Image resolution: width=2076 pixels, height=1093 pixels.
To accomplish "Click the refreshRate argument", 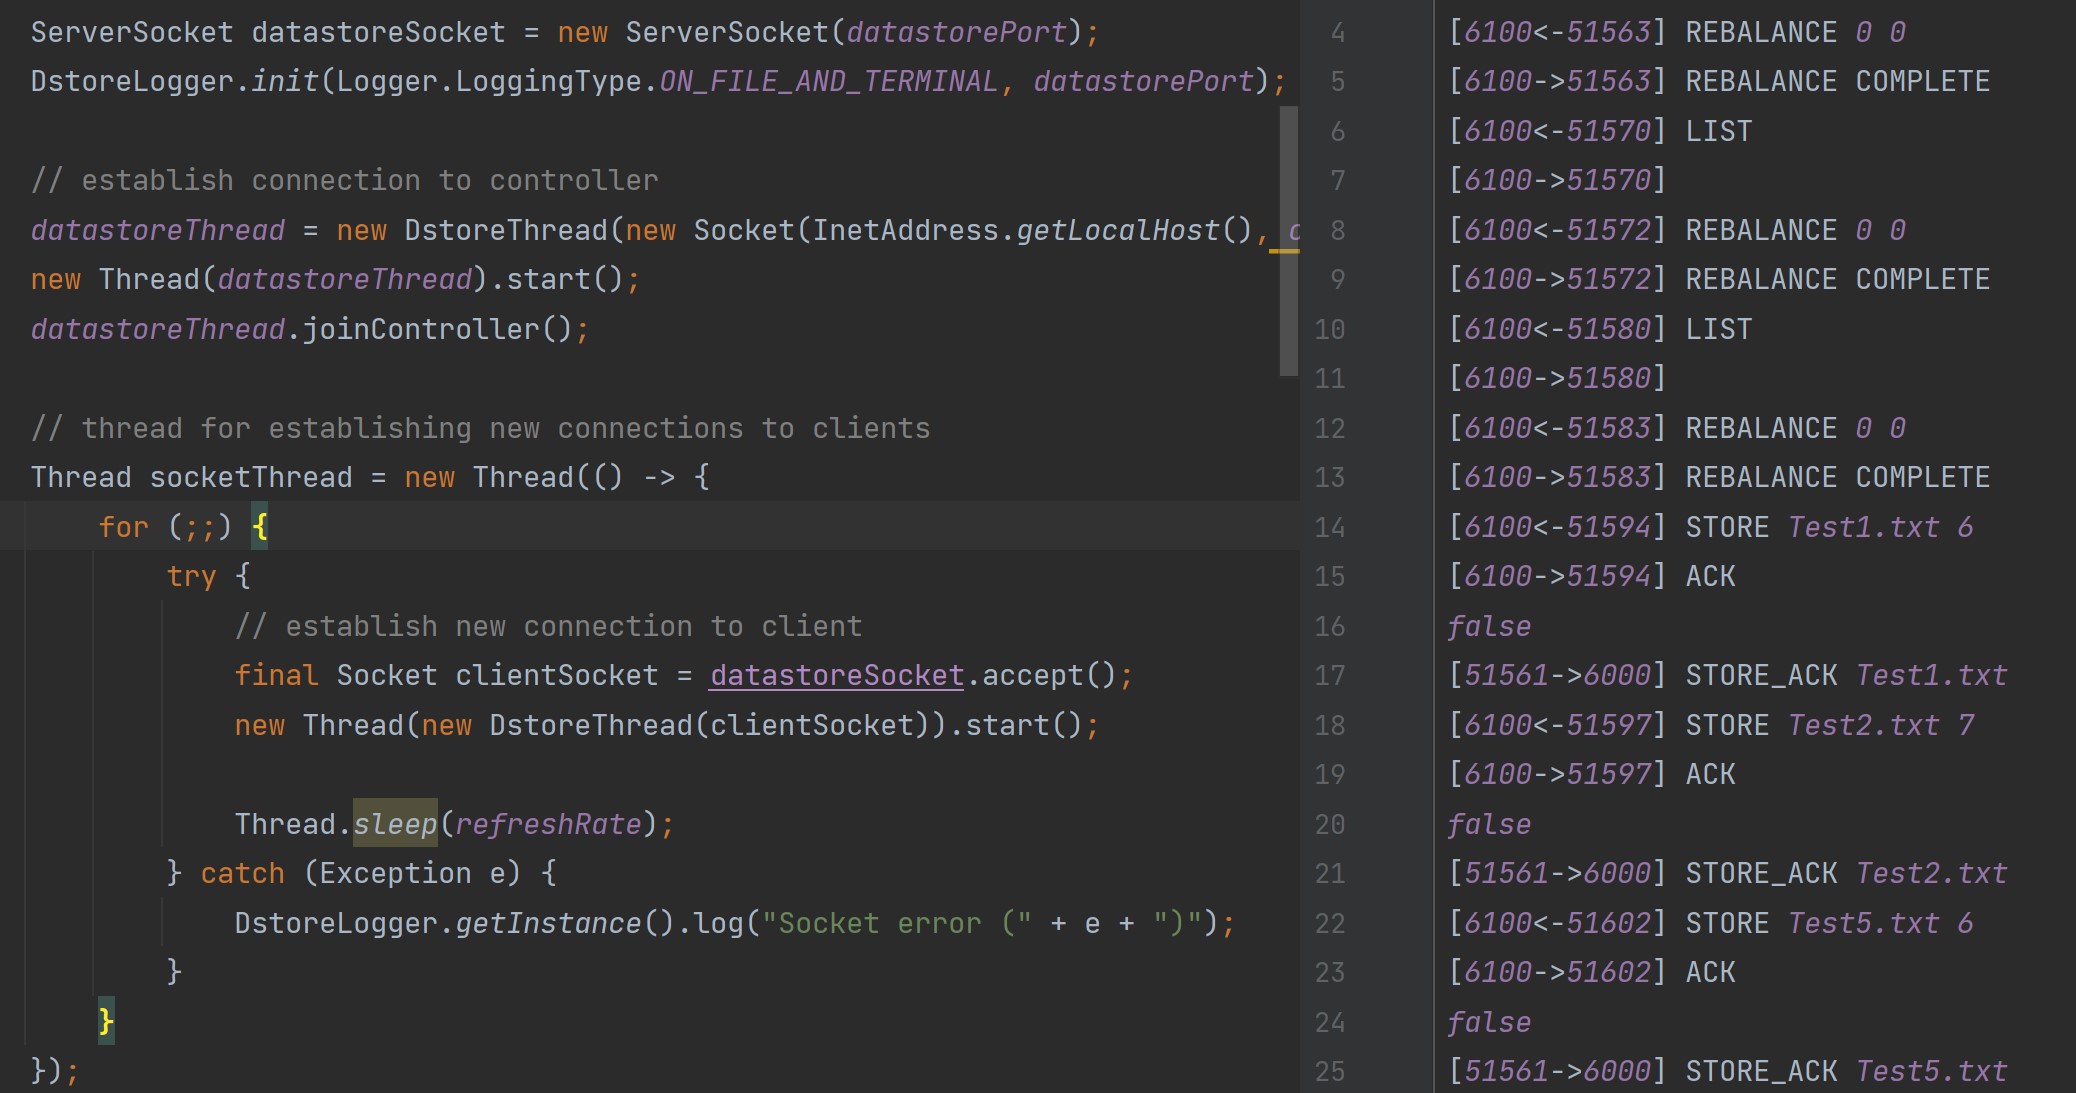I will (548, 824).
